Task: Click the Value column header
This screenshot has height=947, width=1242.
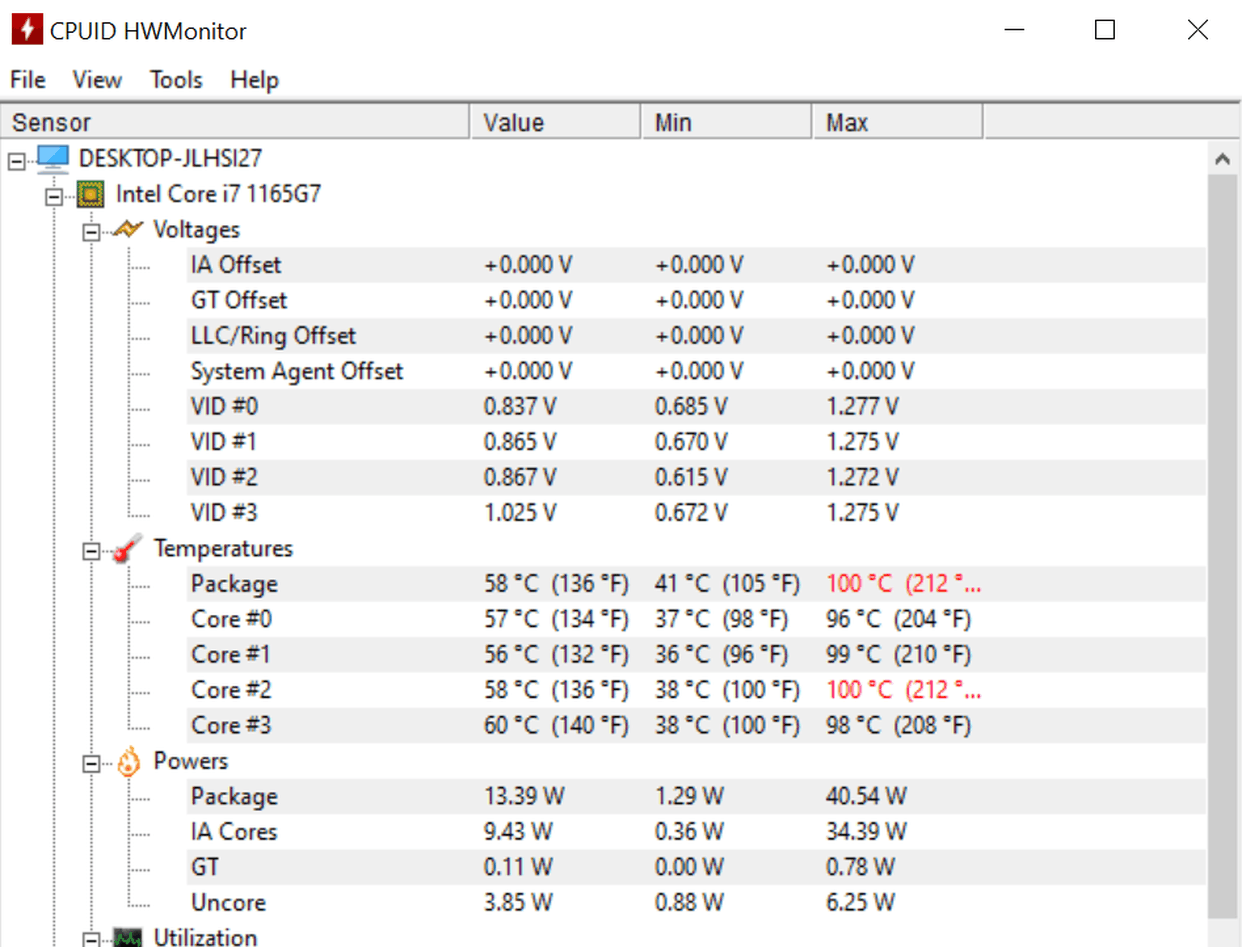Action: 555,122
